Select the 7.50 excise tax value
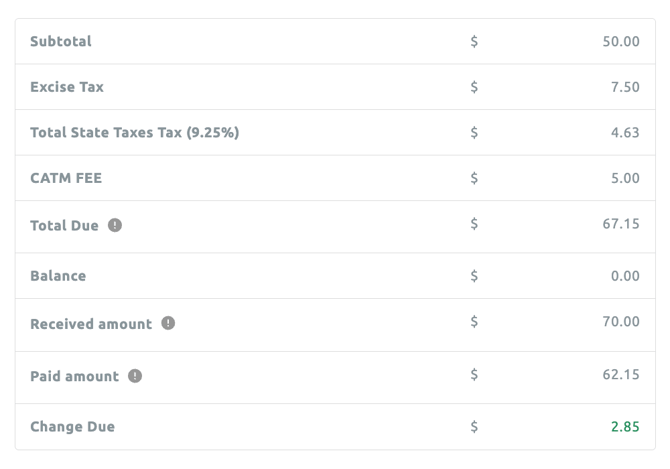 (x=626, y=87)
